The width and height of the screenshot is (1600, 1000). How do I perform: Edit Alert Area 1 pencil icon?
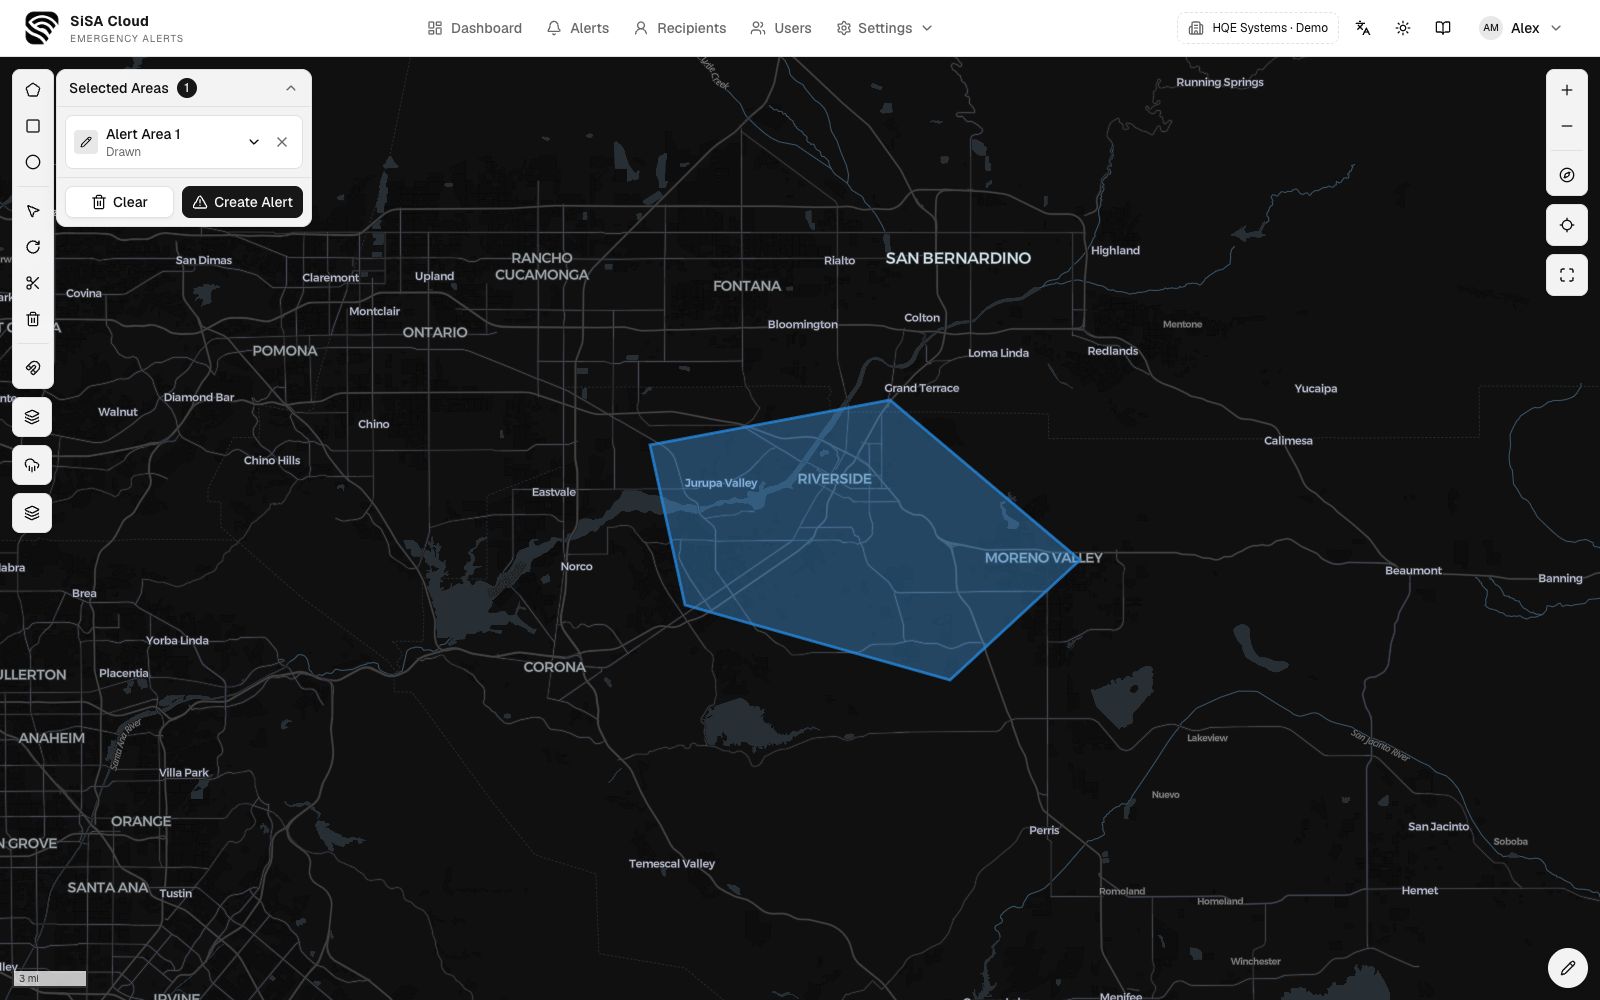point(86,142)
